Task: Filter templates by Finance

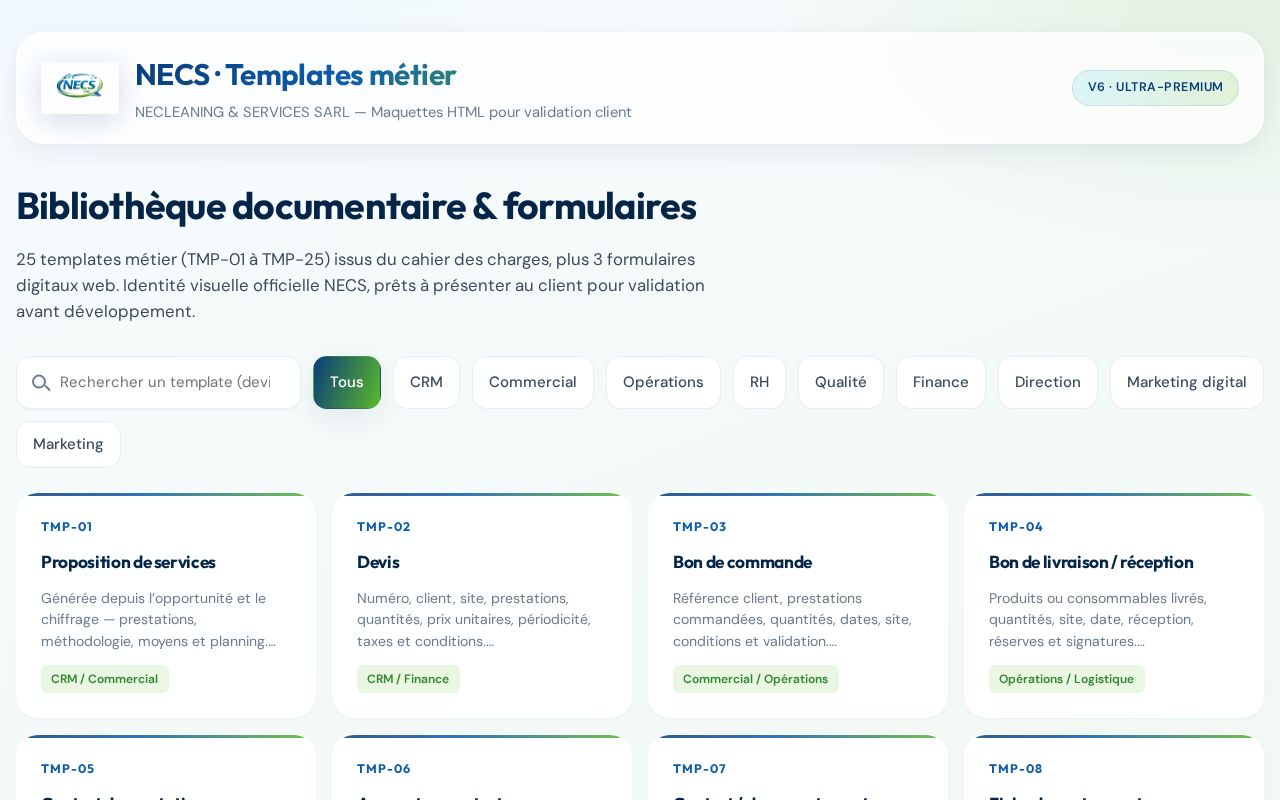Action: (x=941, y=382)
